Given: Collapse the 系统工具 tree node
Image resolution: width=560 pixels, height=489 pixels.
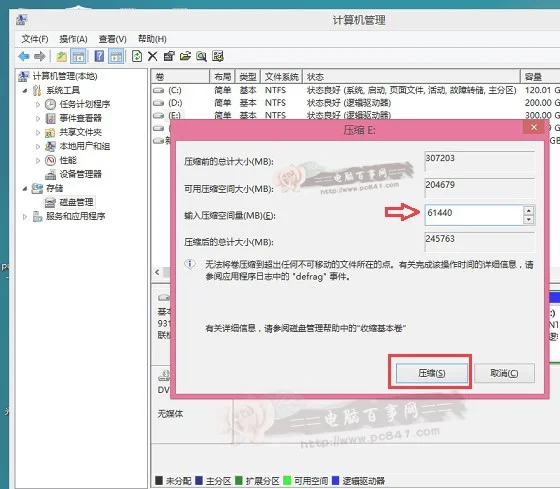Looking at the screenshot, I should (x=25, y=90).
